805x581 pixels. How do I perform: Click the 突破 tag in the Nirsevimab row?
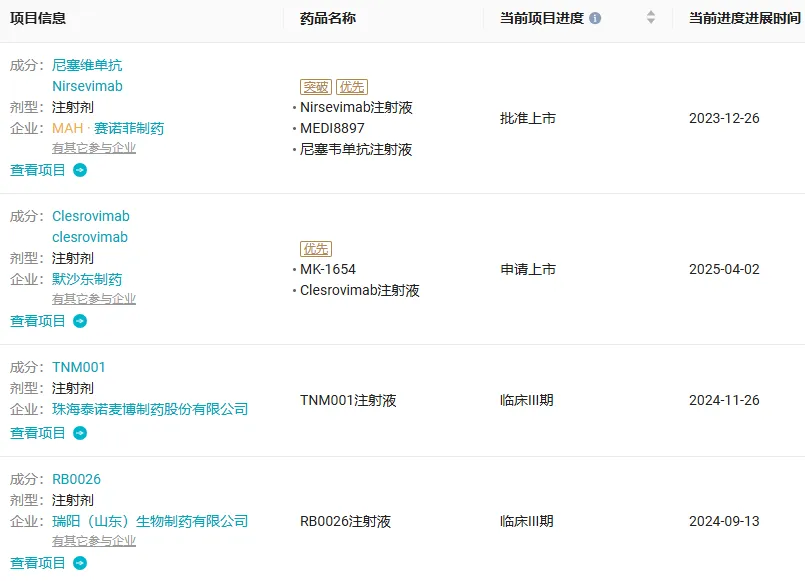316,87
